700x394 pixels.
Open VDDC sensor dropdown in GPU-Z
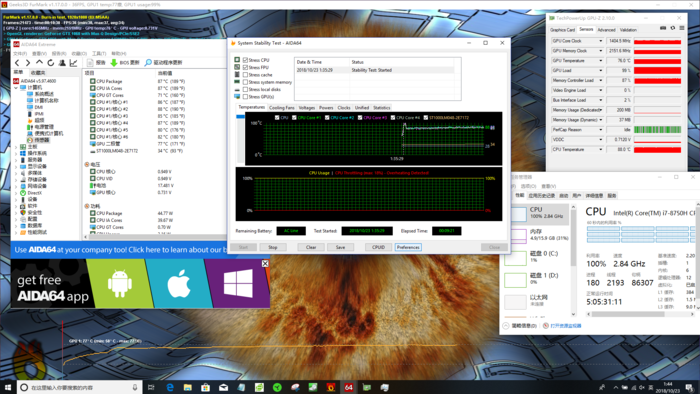[600, 139]
